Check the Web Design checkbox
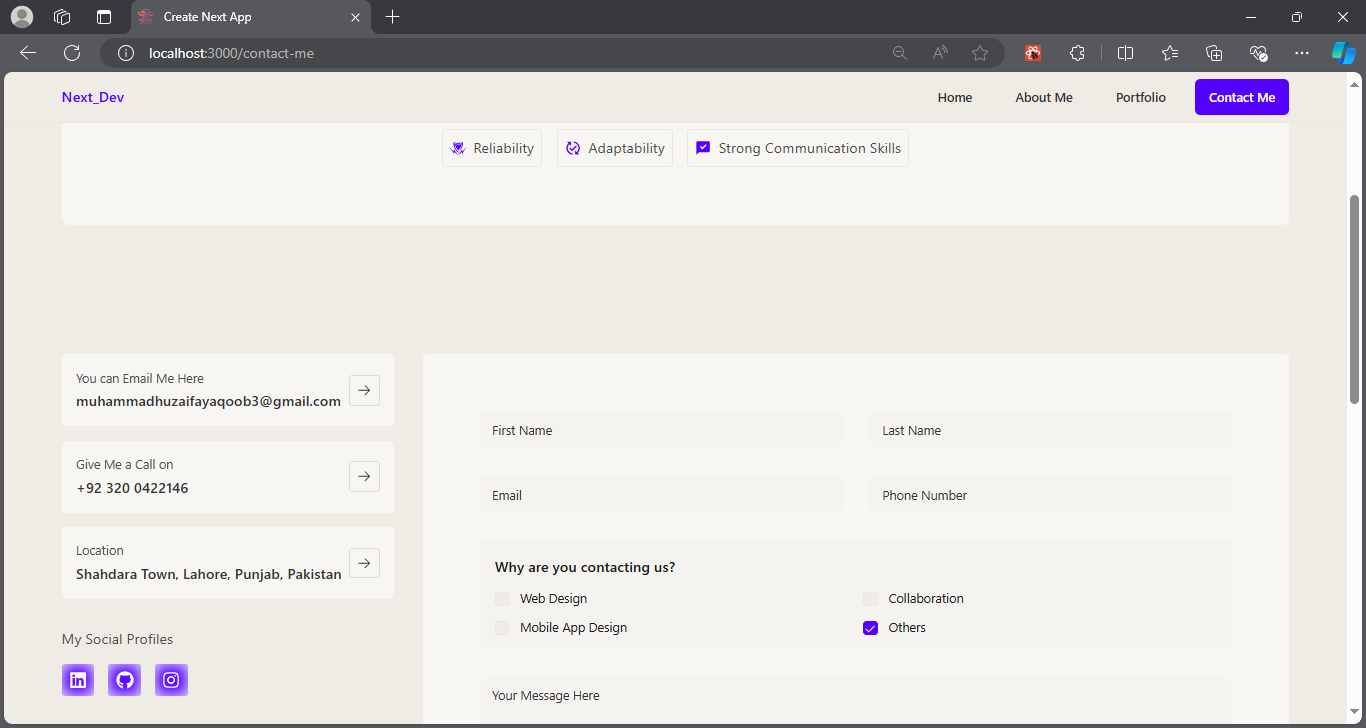Image resolution: width=1366 pixels, height=728 pixels. click(502, 599)
